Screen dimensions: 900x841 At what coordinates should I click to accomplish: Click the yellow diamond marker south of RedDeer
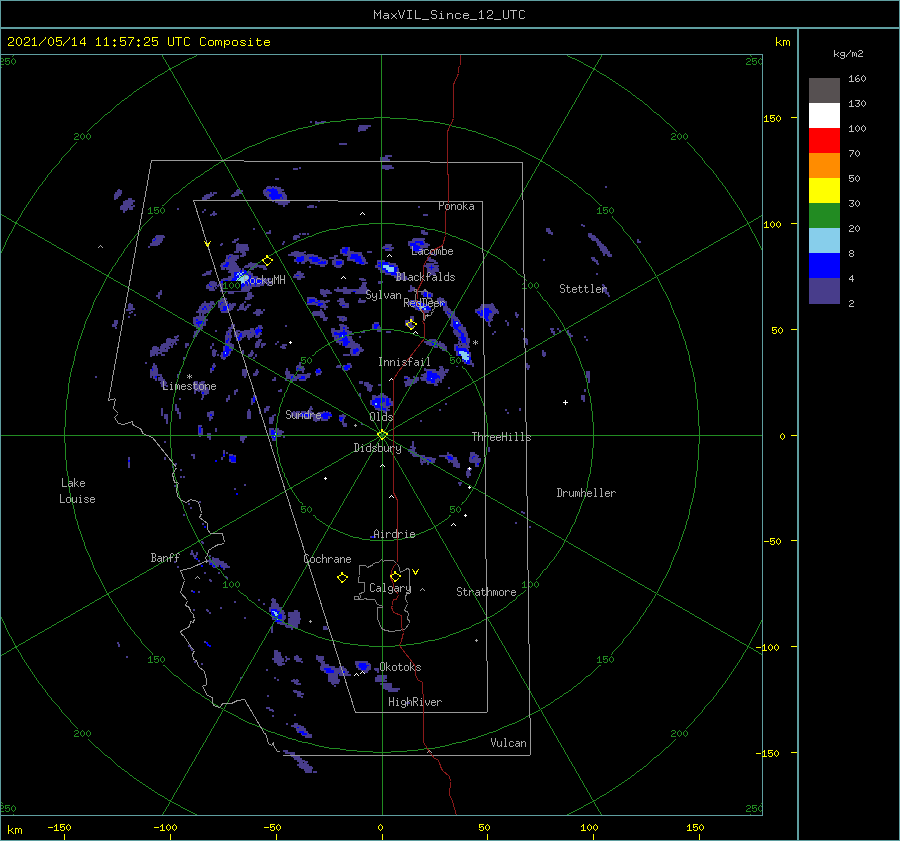(x=411, y=324)
